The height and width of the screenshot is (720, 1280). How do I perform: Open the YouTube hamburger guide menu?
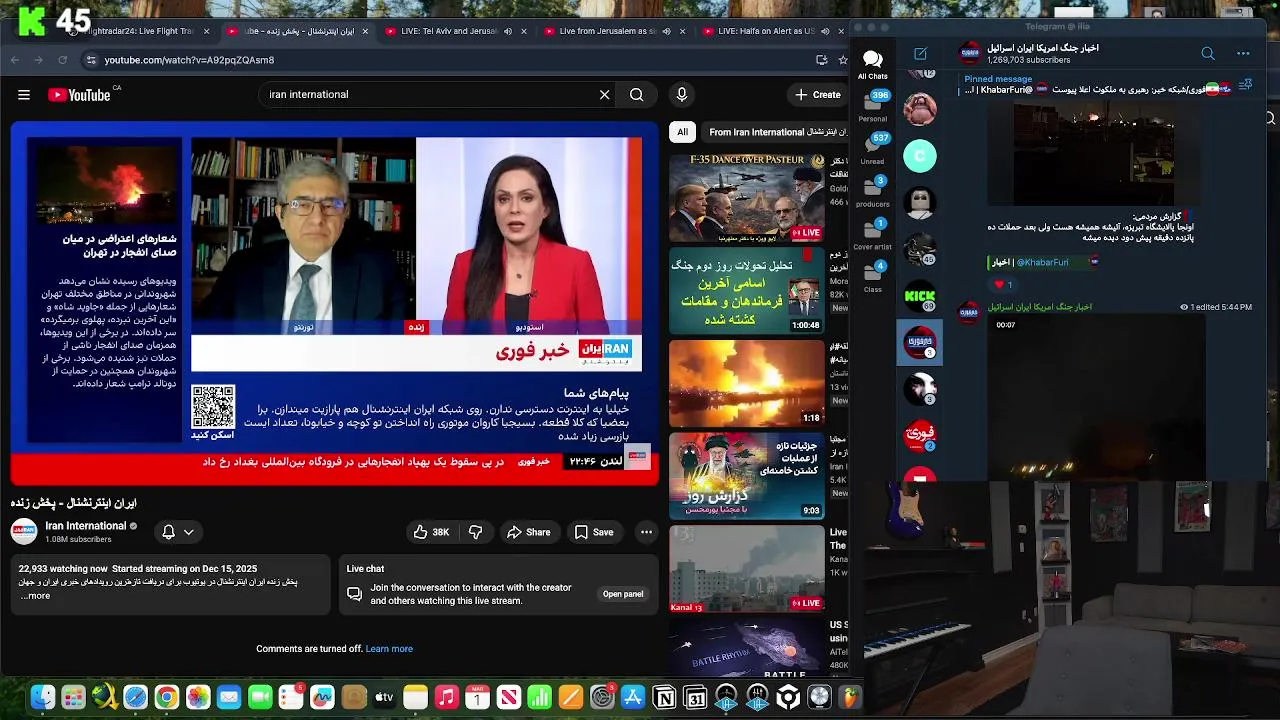pyautogui.click(x=24, y=95)
